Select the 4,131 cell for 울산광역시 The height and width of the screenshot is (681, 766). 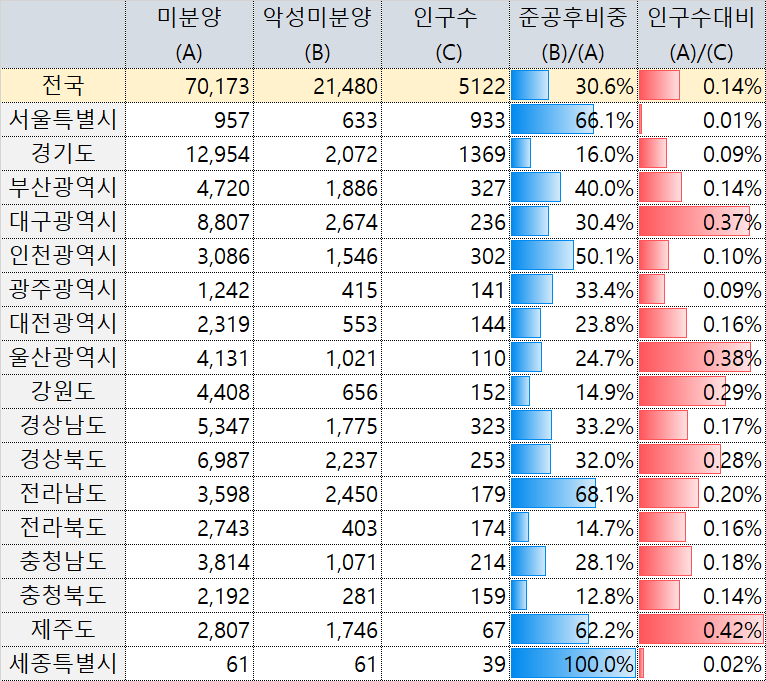[190, 358]
